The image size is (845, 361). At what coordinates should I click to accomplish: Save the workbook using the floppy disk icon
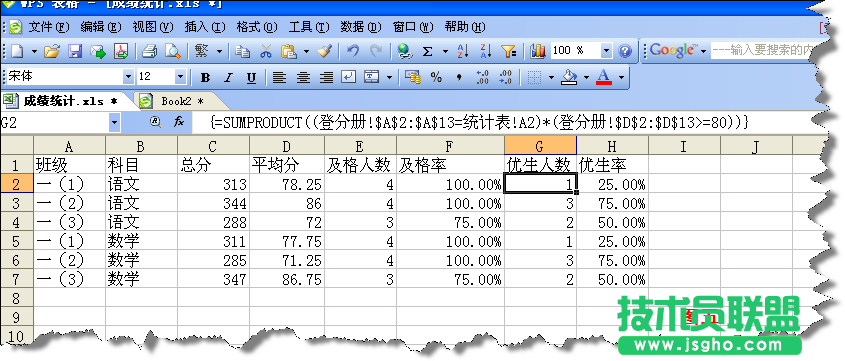[x=74, y=51]
